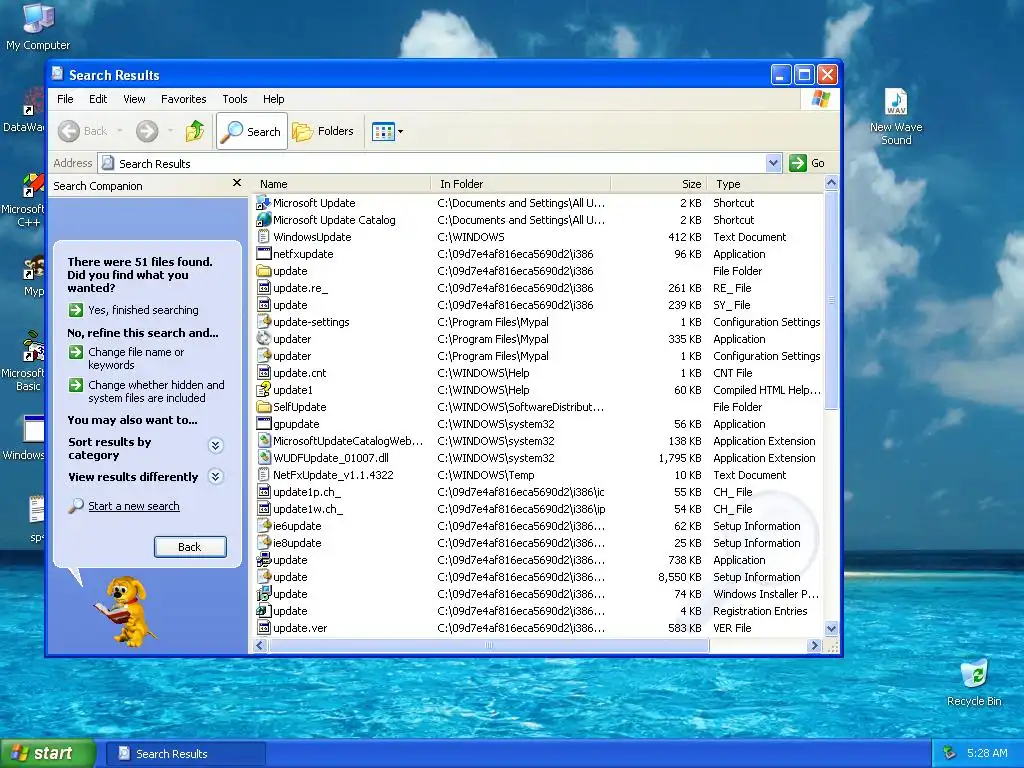
Task: Click the Back button in Search Companion
Action: point(190,547)
